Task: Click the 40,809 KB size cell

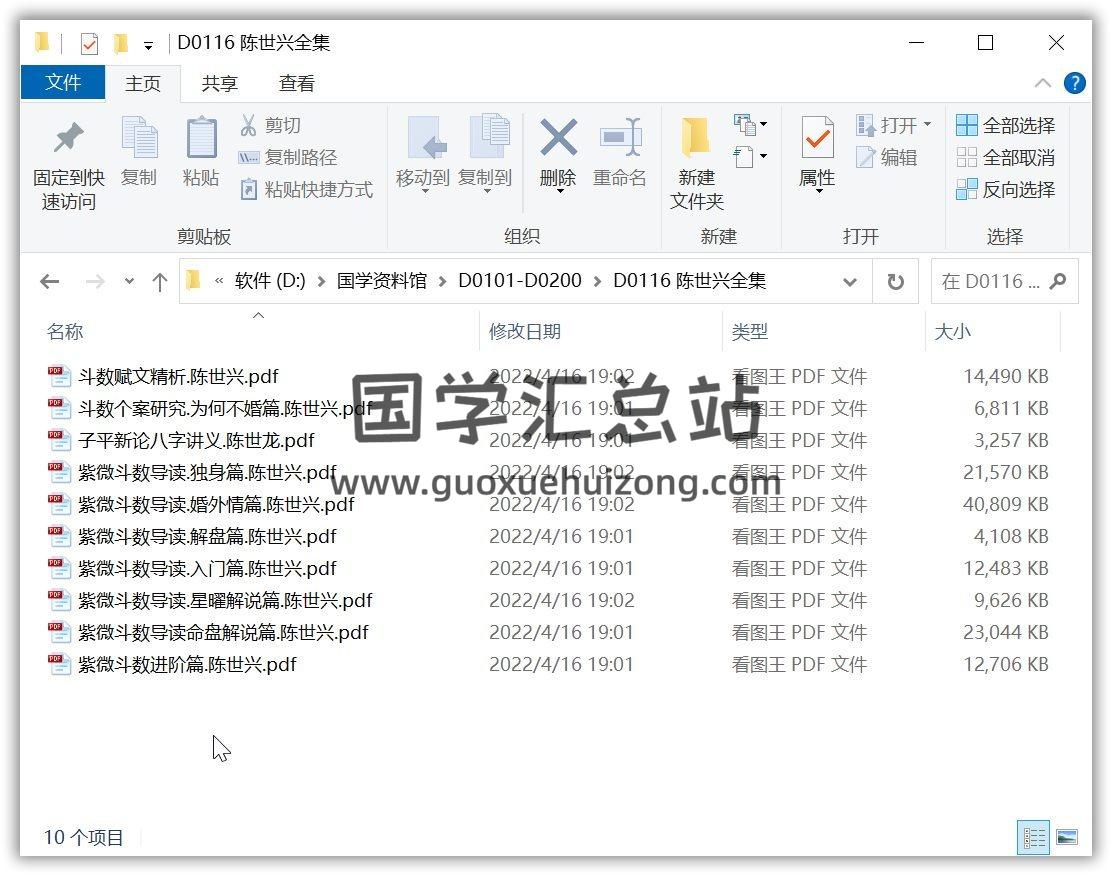Action: (1006, 504)
